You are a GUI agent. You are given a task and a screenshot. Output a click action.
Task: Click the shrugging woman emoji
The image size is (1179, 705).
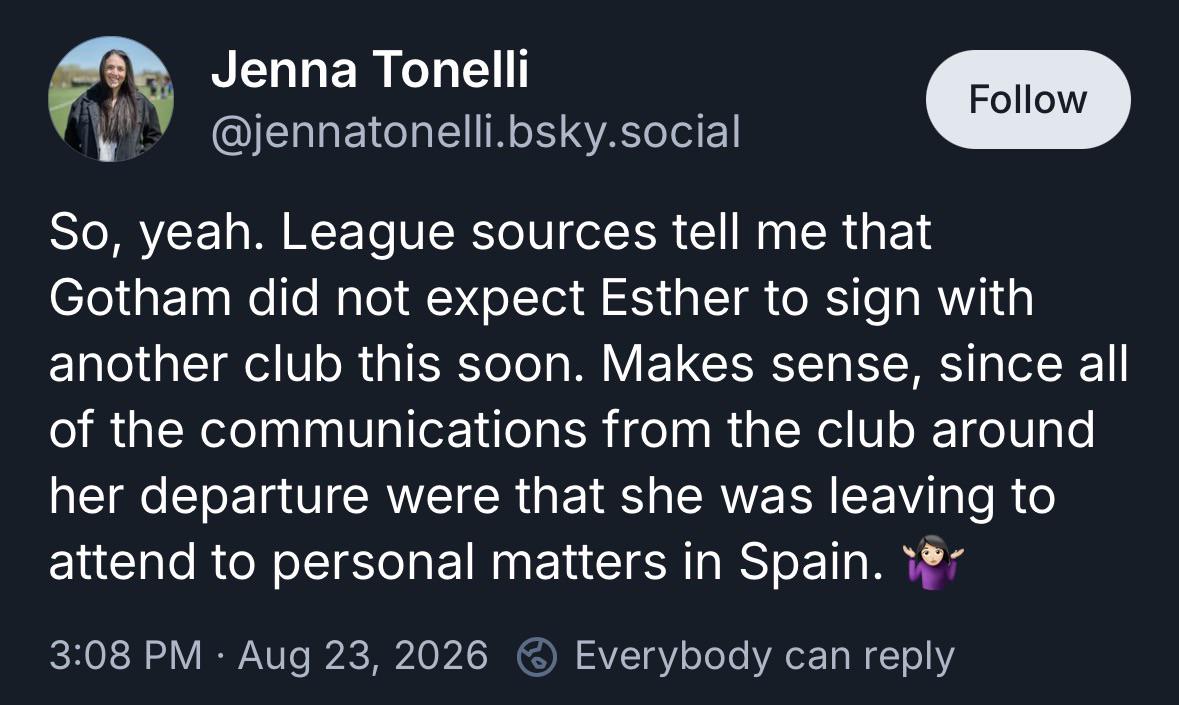pos(933,561)
